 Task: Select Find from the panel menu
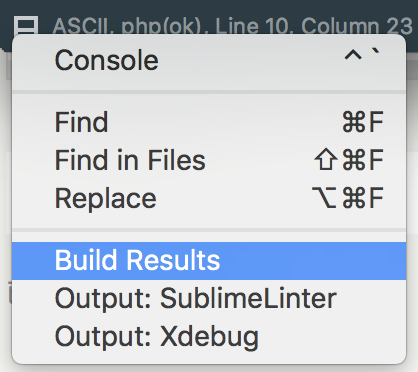[x=209, y=122]
